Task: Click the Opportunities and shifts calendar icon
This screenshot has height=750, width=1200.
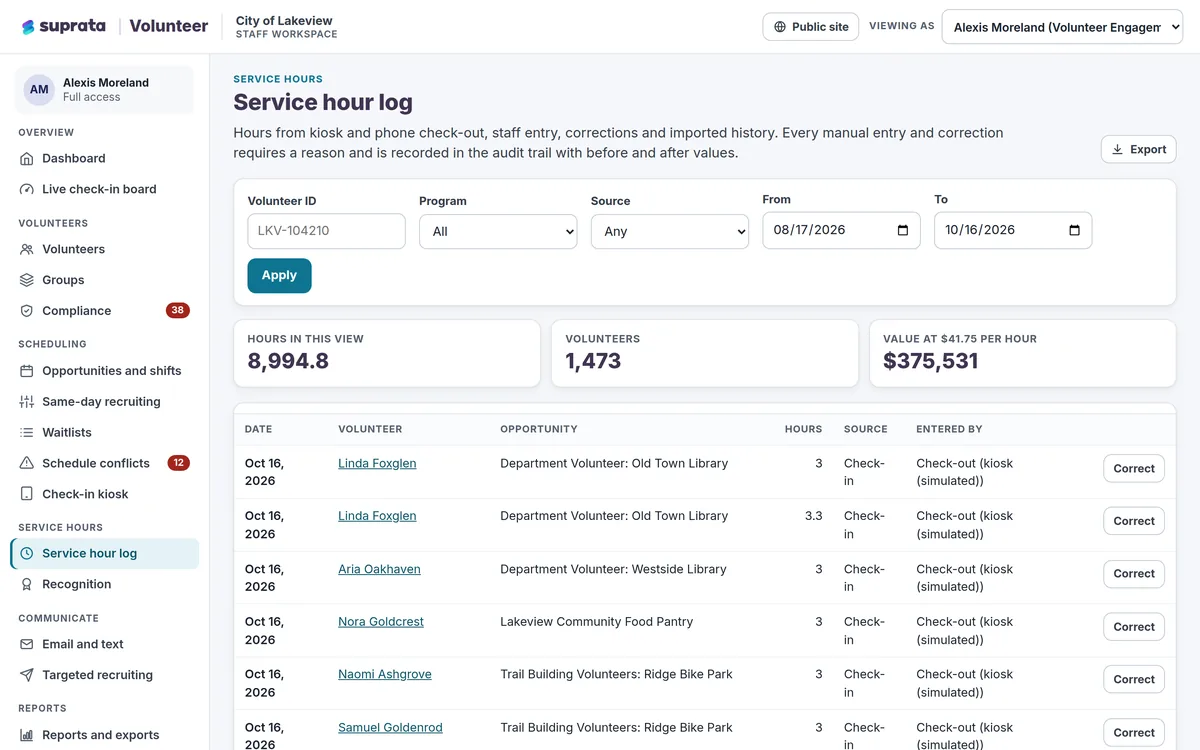Action: [x=27, y=371]
